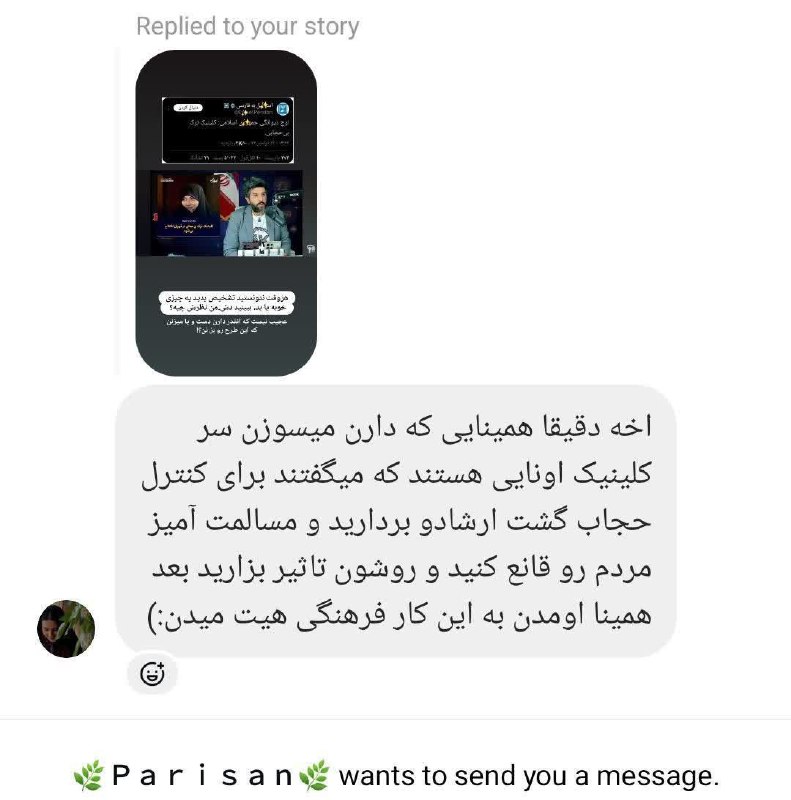Open the Parisan username
Viewport: 791px width, 800px height.
pos(202,776)
